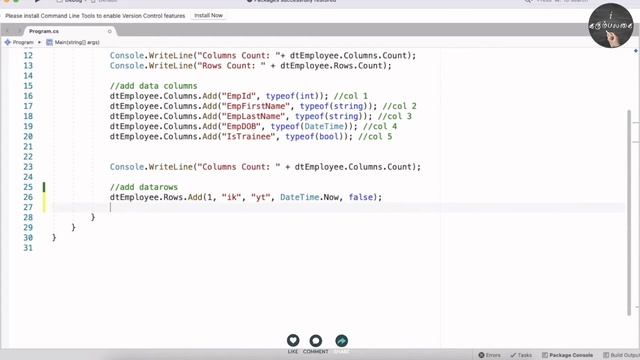This screenshot has width=640, height=360.
Task: Click the Program class icon in breadcrumb
Action: tap(7, 42)
